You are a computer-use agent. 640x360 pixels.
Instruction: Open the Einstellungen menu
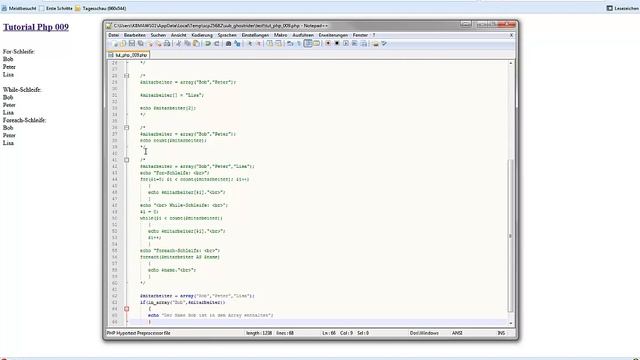point(255,35)
